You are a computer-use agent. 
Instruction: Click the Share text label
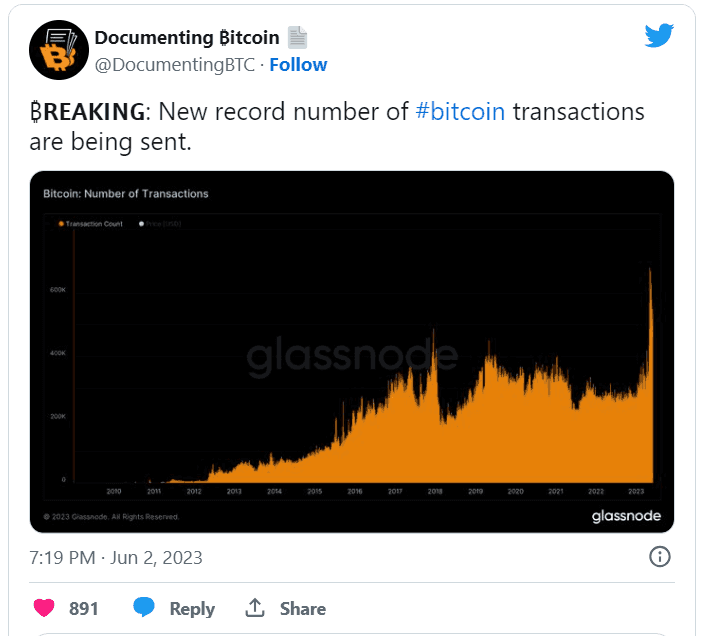(x=302, y=608)
